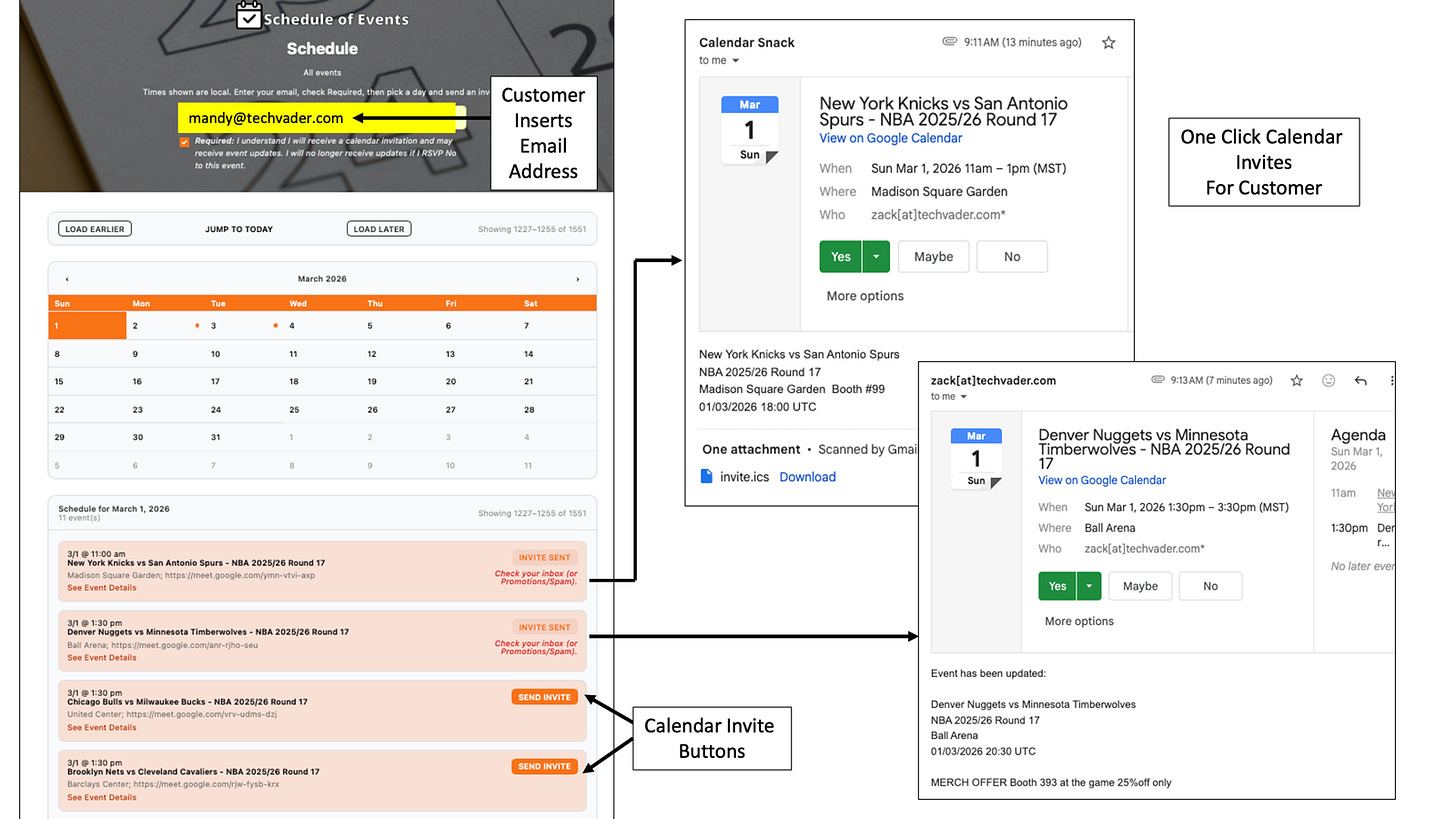Click Mar 1 calendar icon in Nuggets invite
Screen dimensions: 1456x819
[977, 459]
